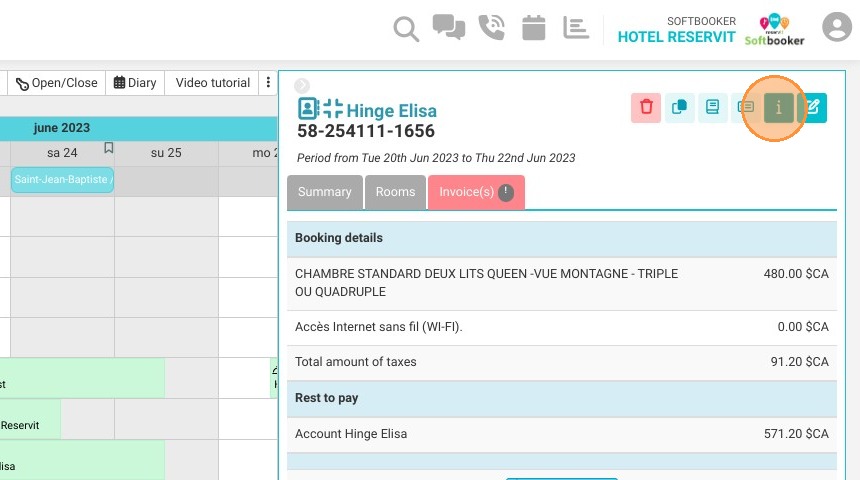
Task: Click the Hinge Elisa customer name
Action: coord(392,111)
